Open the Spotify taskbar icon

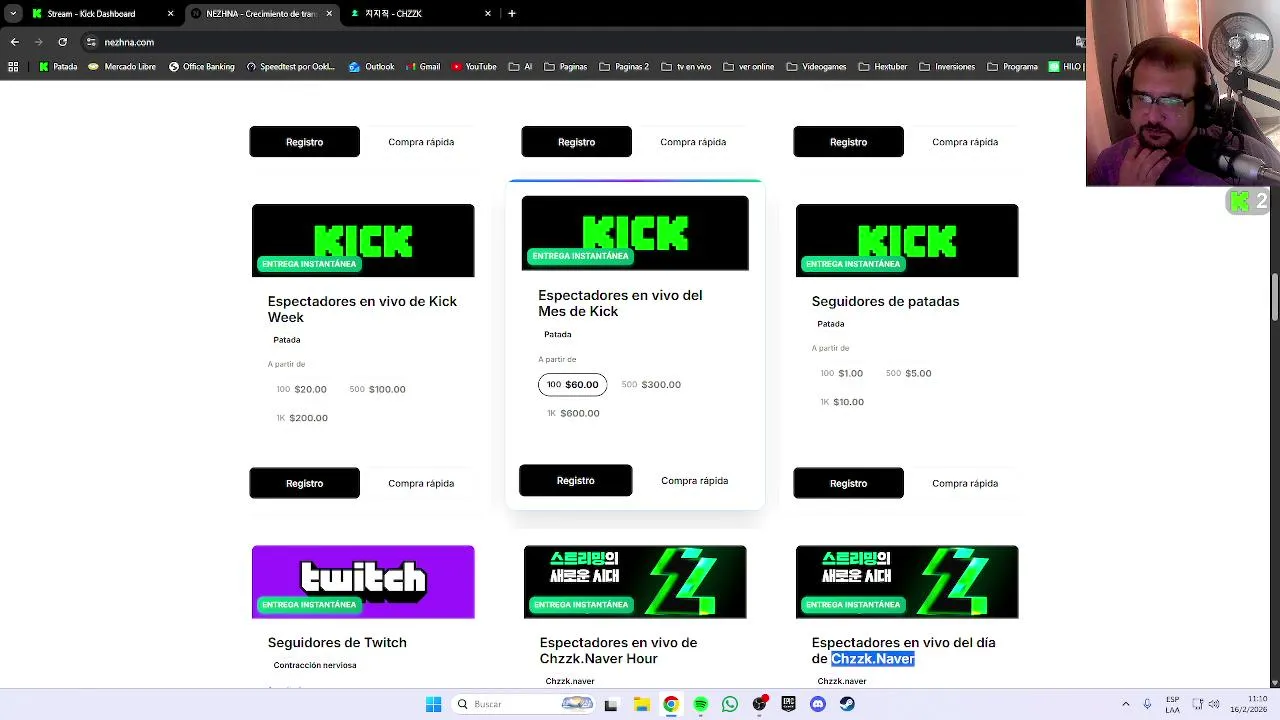(x=700, y=704)
